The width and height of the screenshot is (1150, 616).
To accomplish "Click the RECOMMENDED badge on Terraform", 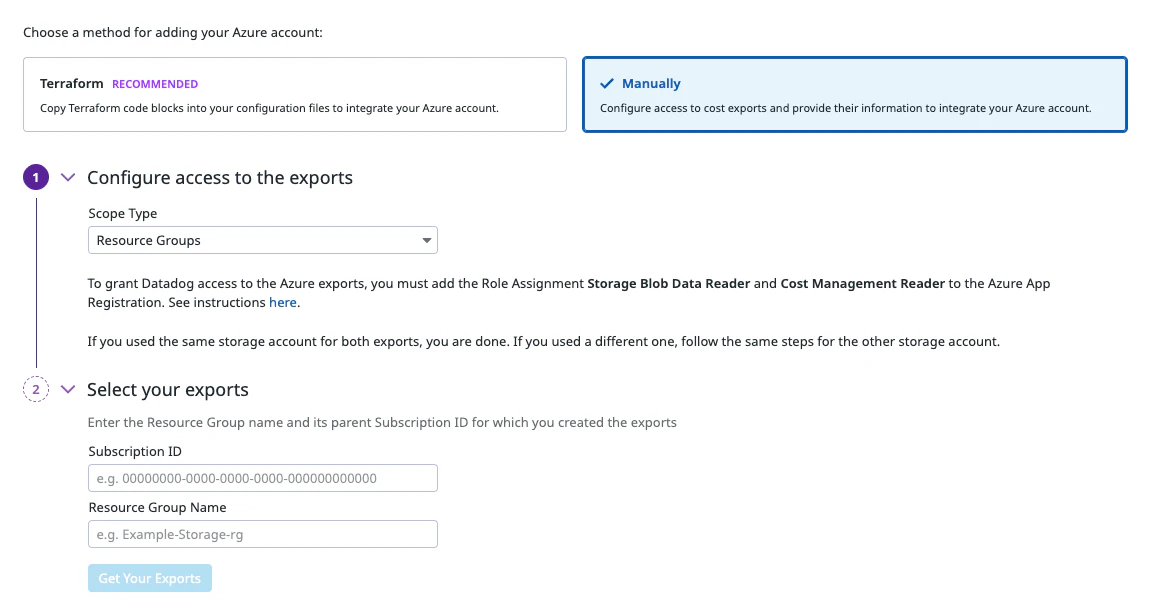I will pyautogui.click(x=155, y=84).
